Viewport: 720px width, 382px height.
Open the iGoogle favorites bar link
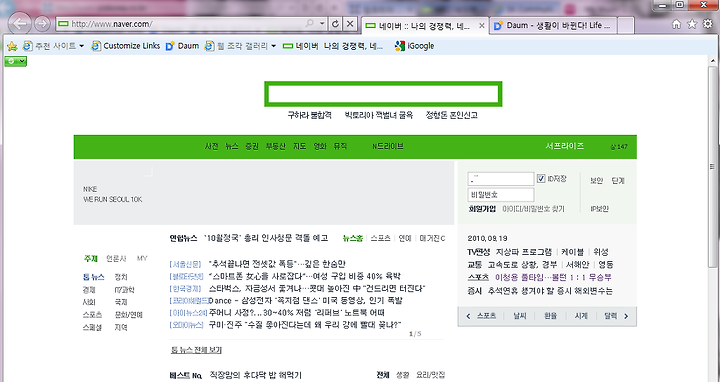(414, 46)
